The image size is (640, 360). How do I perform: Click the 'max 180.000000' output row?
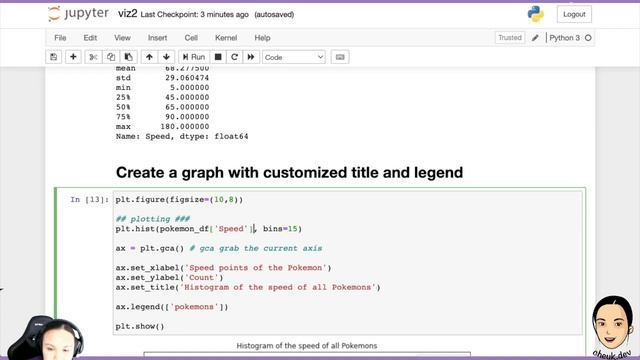[162, 127]
